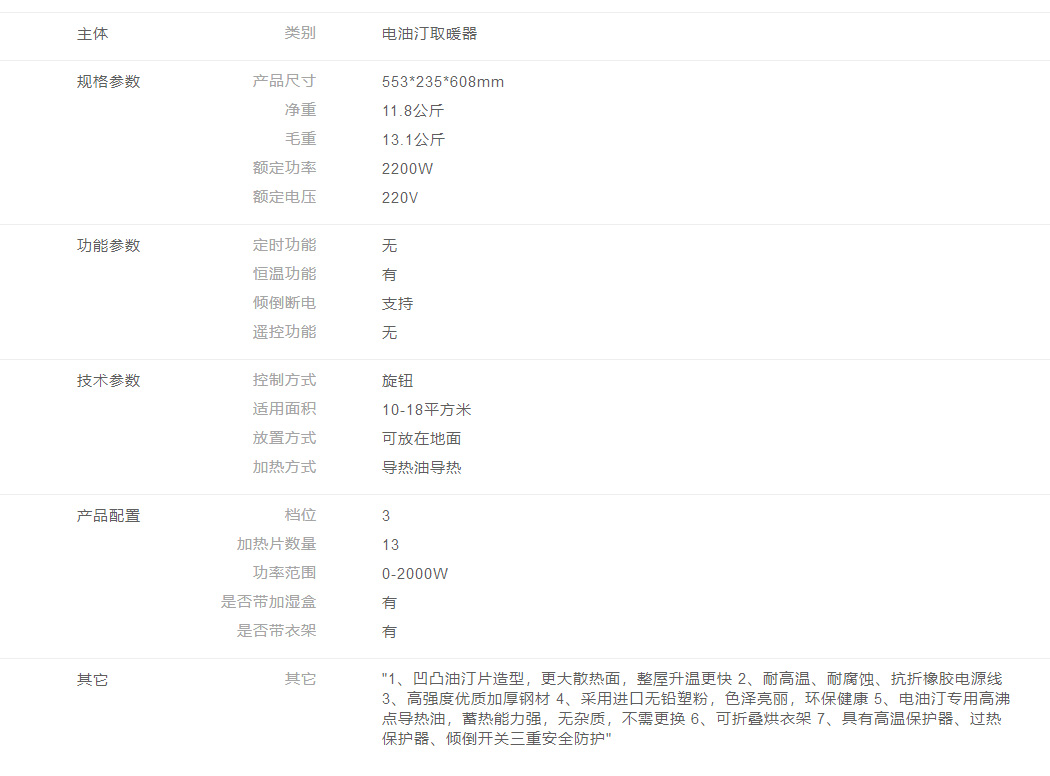1050x776 pixels.
Task: Click the 是否带加湿盒 row label
Action: point(268,602)
